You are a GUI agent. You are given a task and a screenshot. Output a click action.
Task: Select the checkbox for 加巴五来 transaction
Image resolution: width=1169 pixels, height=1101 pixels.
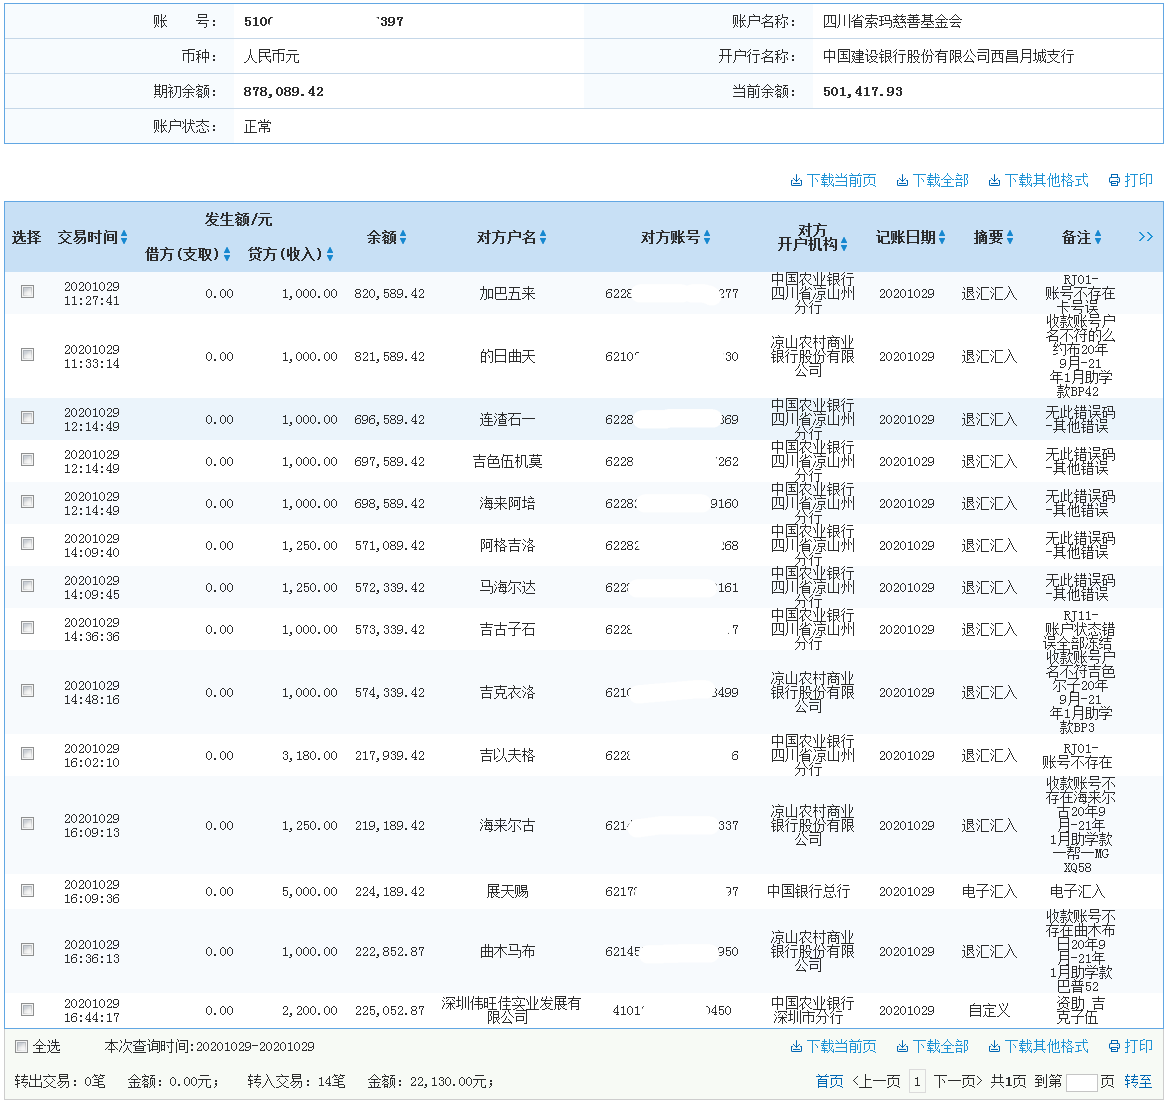(x=26, y=293)
